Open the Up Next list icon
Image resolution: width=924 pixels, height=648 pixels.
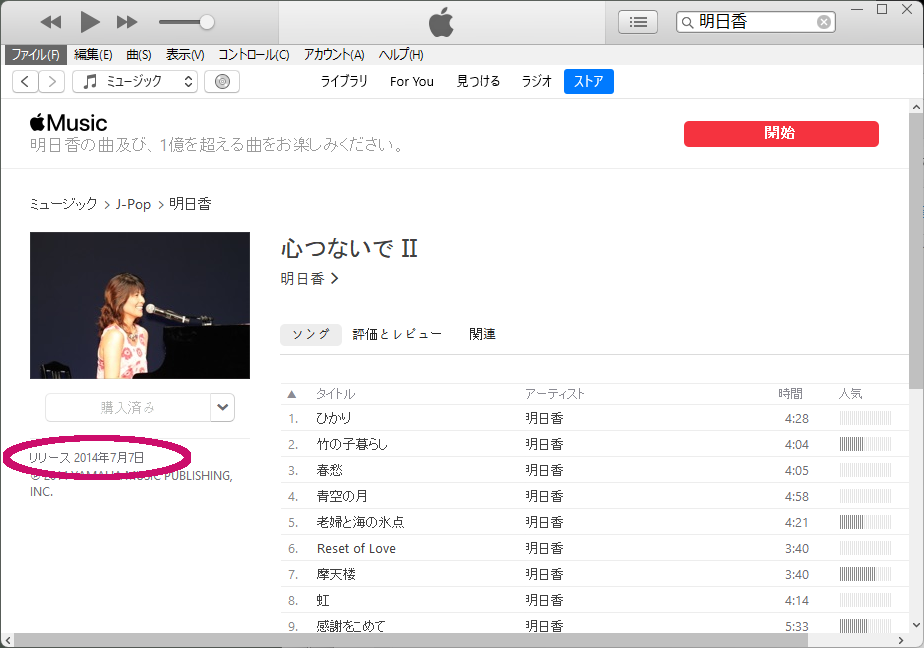638,22
